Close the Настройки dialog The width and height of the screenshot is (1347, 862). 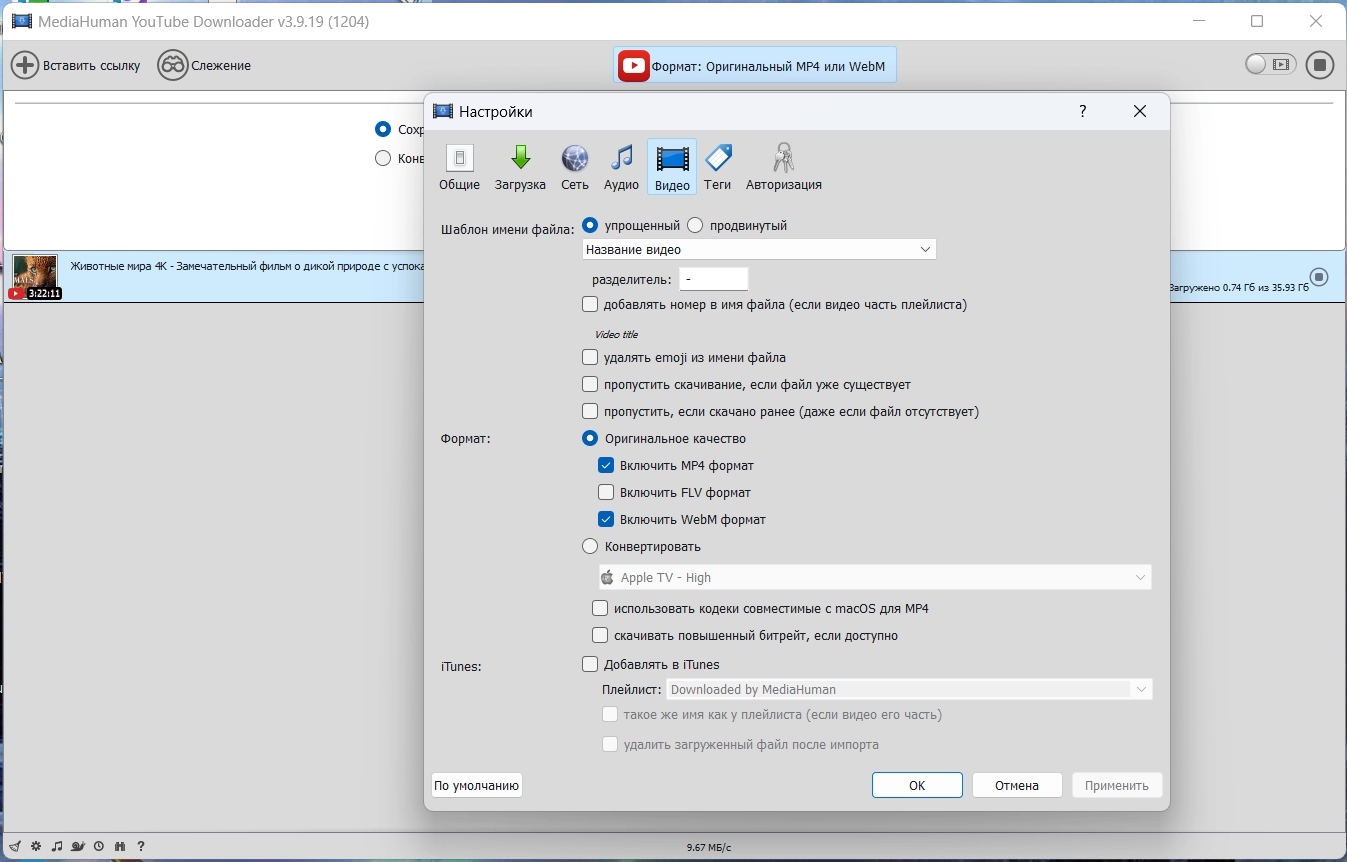(x=1140, y=112)
